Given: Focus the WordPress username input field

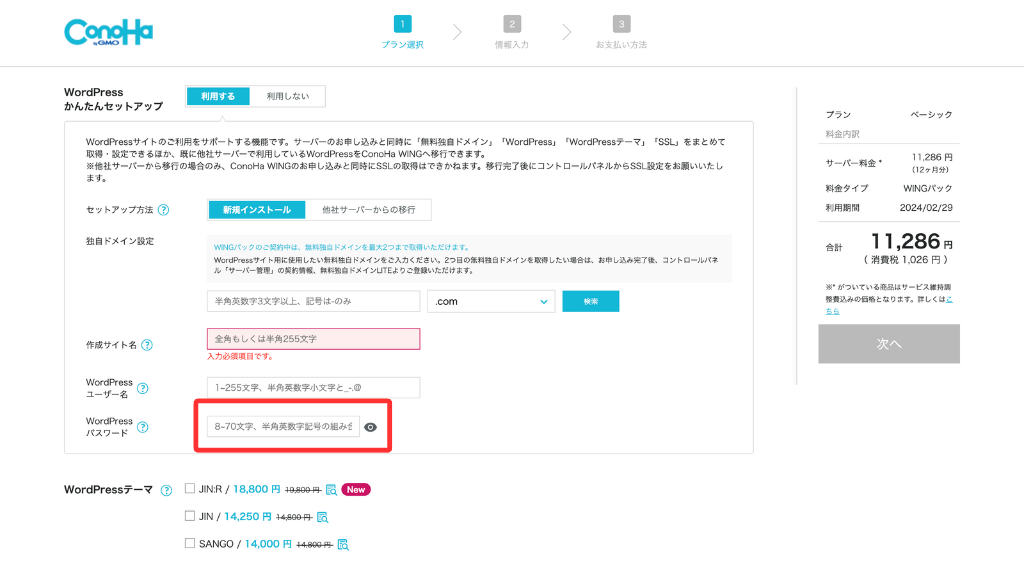Looking at the screenshot, I should [x=313, y=387].
